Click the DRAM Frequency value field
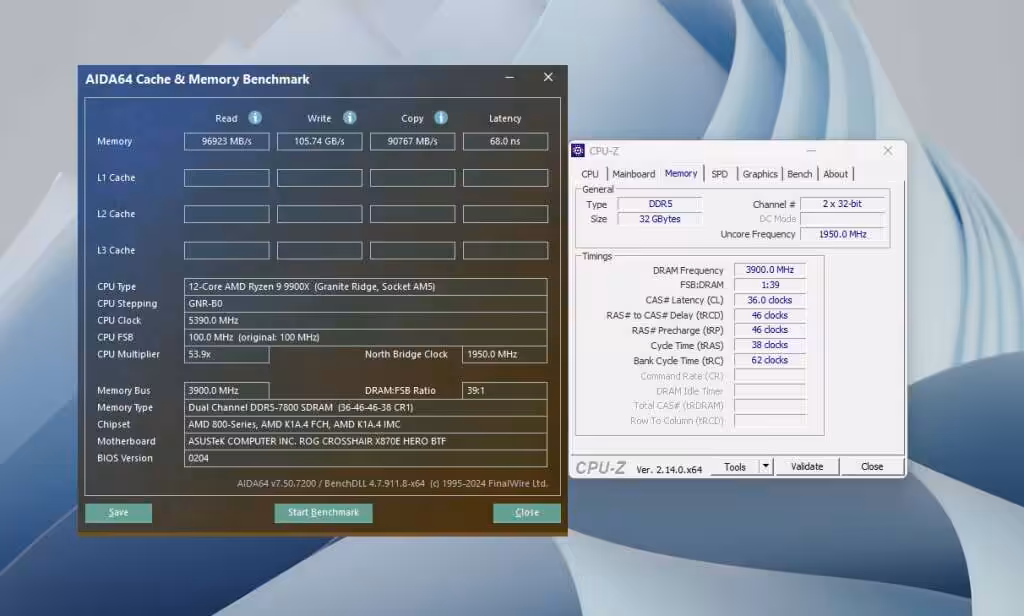Screen dimensions: 1024x616 pyautogui.click(x=769, y=269)
